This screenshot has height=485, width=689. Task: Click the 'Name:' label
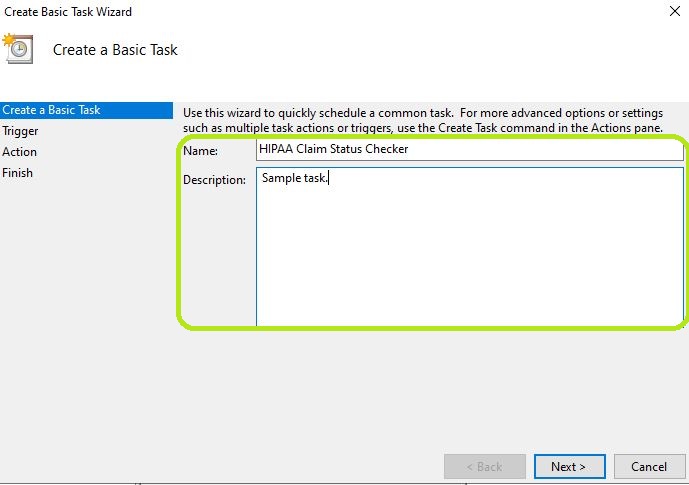200,151
